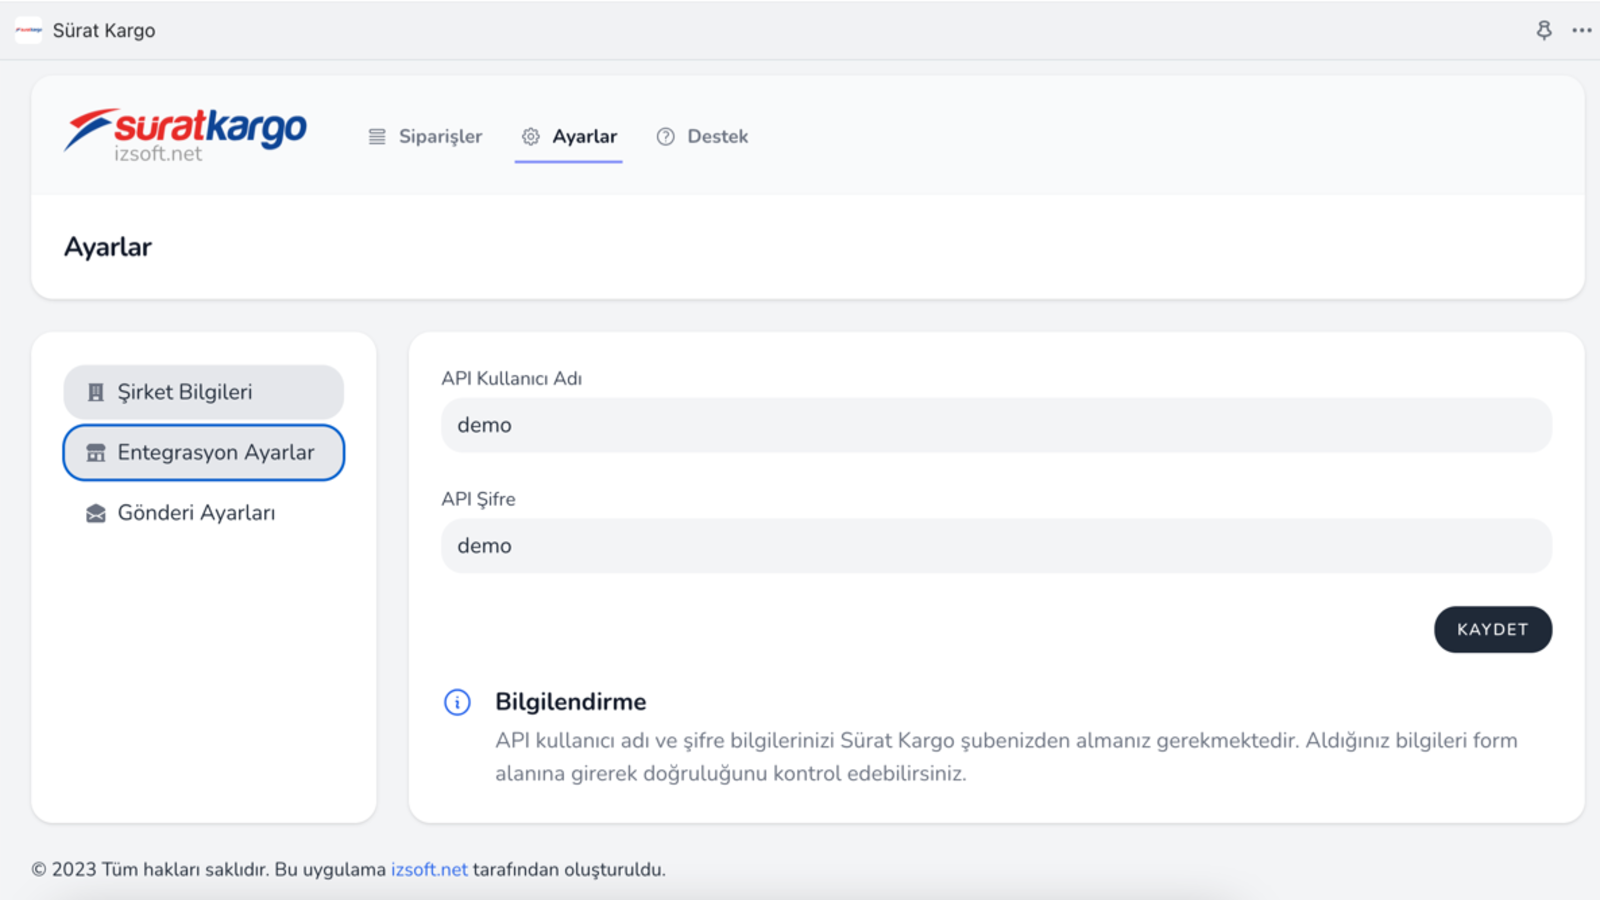
Task: Click the Ayarlar page heading
Action: pyautogui.click(x=108, y=247)
